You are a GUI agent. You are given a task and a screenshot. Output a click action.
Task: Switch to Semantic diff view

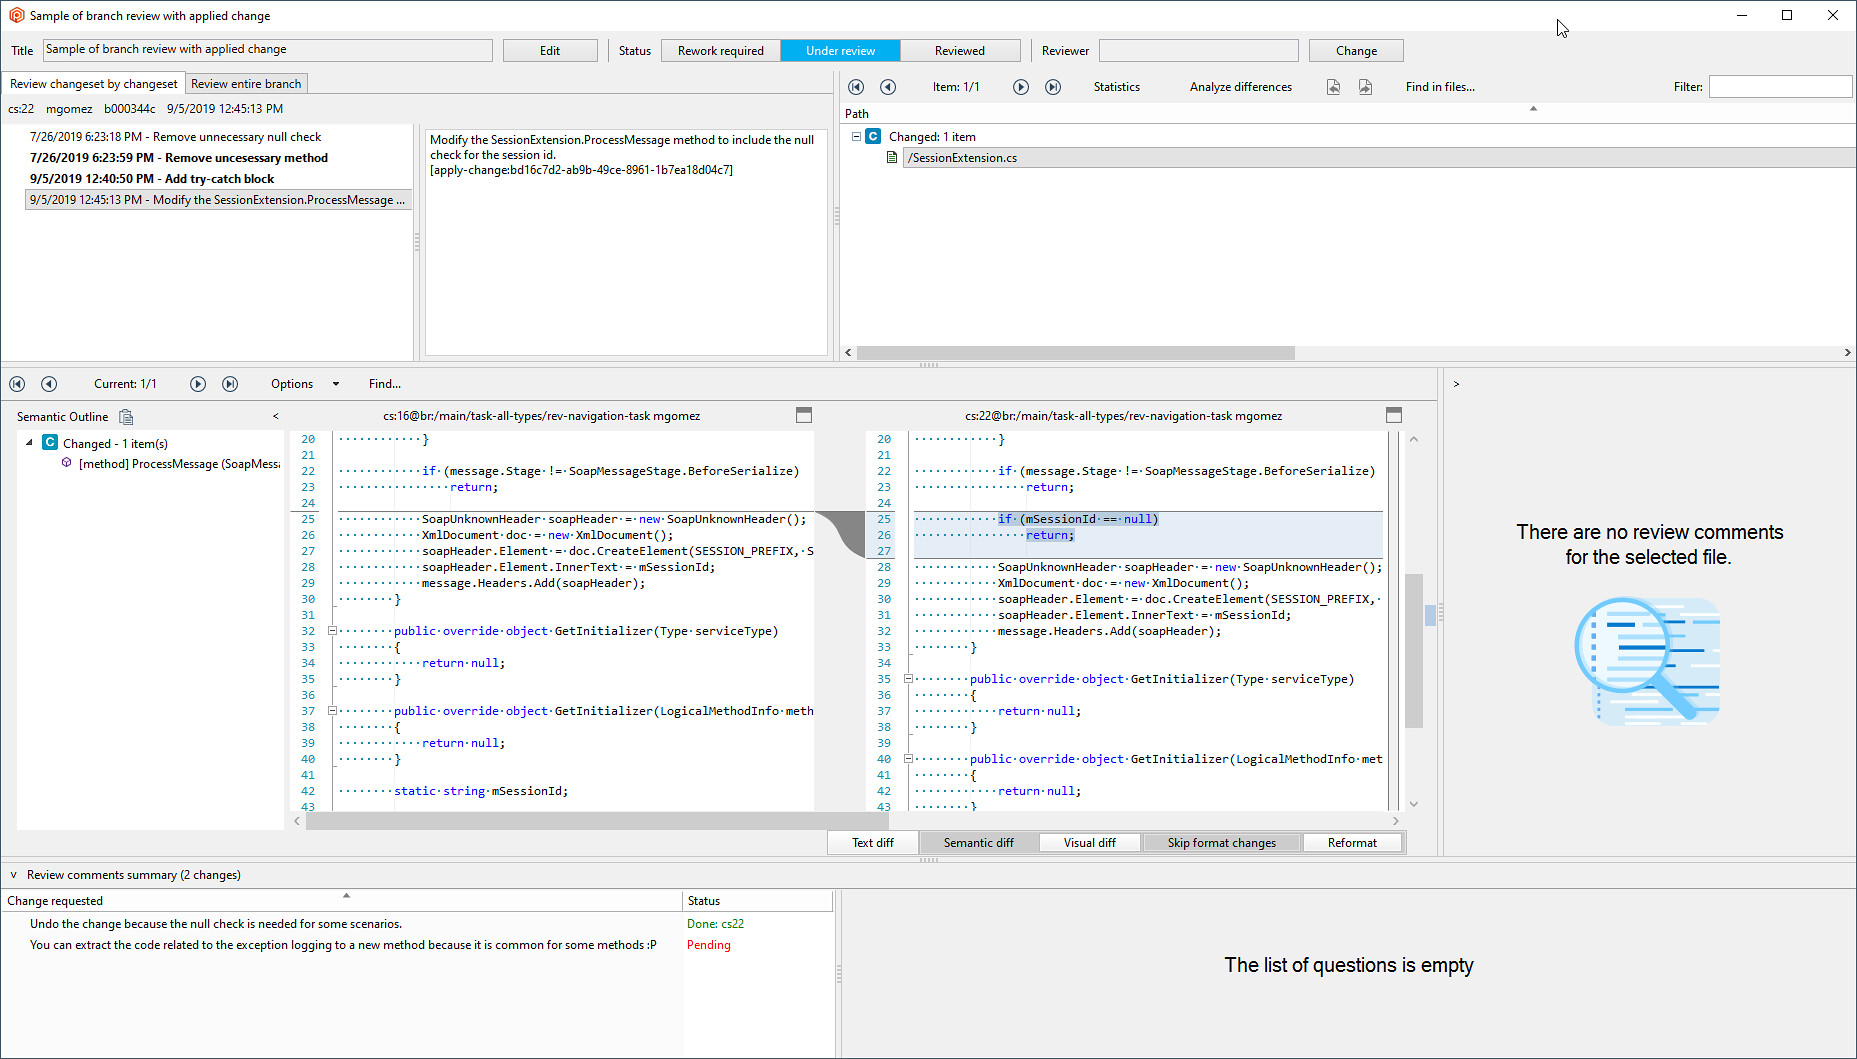coord(978,842)
